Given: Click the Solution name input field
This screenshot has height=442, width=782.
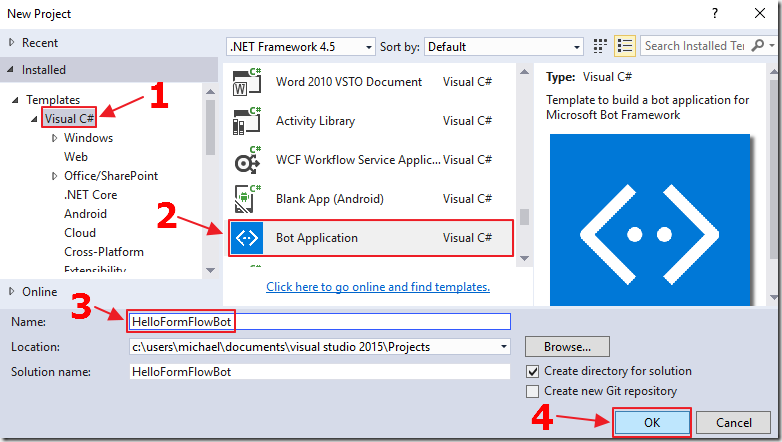Looking at the screenshot, I should click(x=320, y=372).
